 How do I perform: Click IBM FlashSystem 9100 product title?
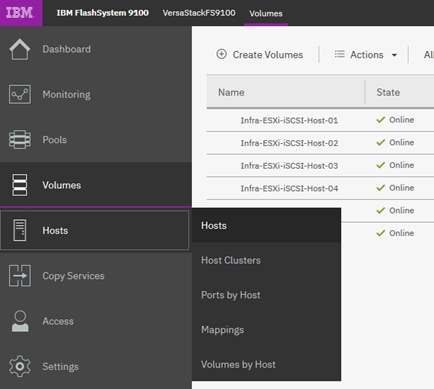tap(103, 13)
